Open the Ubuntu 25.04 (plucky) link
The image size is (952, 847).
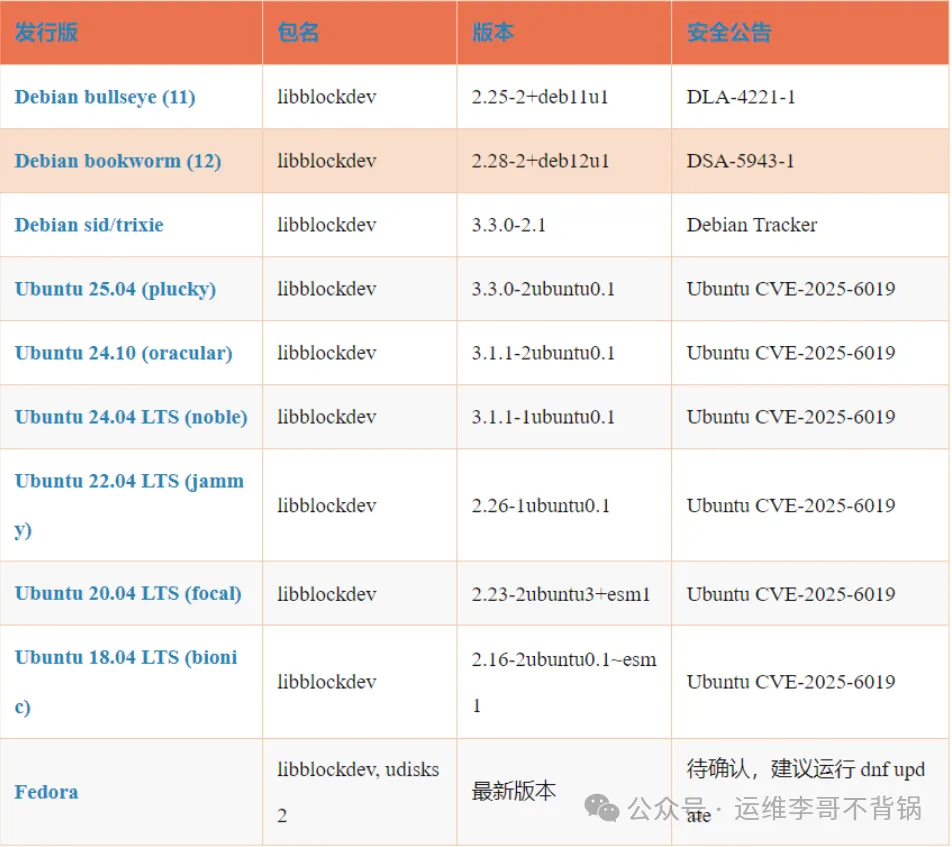tap(115, 289)
